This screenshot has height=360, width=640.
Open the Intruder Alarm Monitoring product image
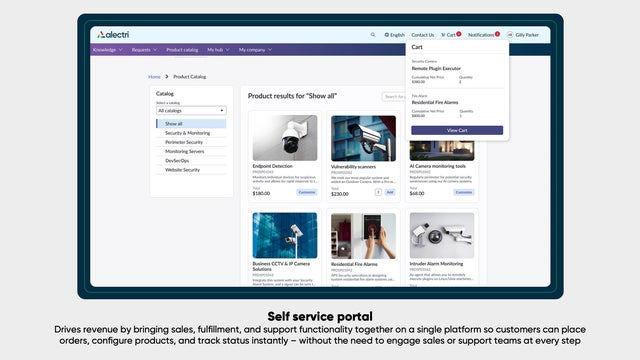click(442, 235)
